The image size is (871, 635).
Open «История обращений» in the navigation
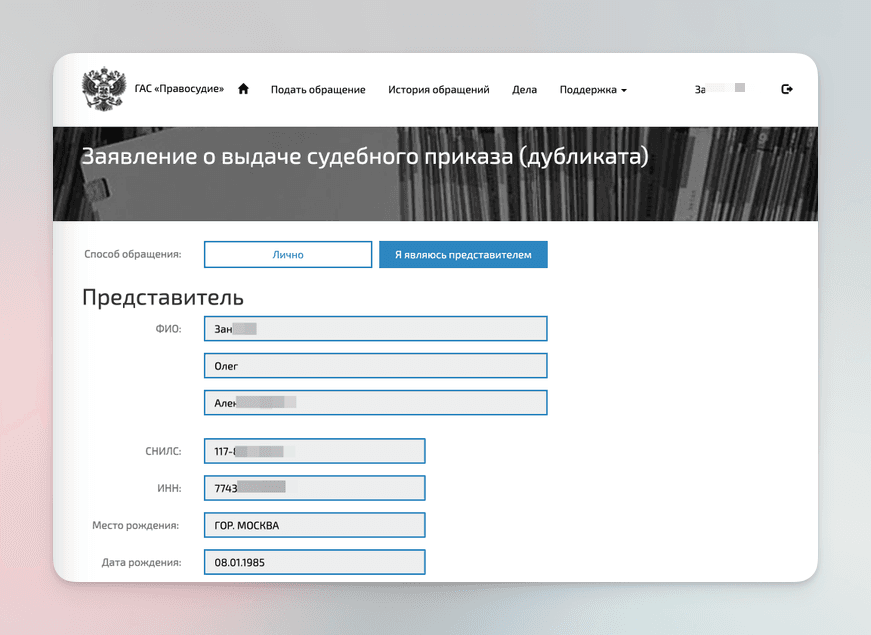438,89
